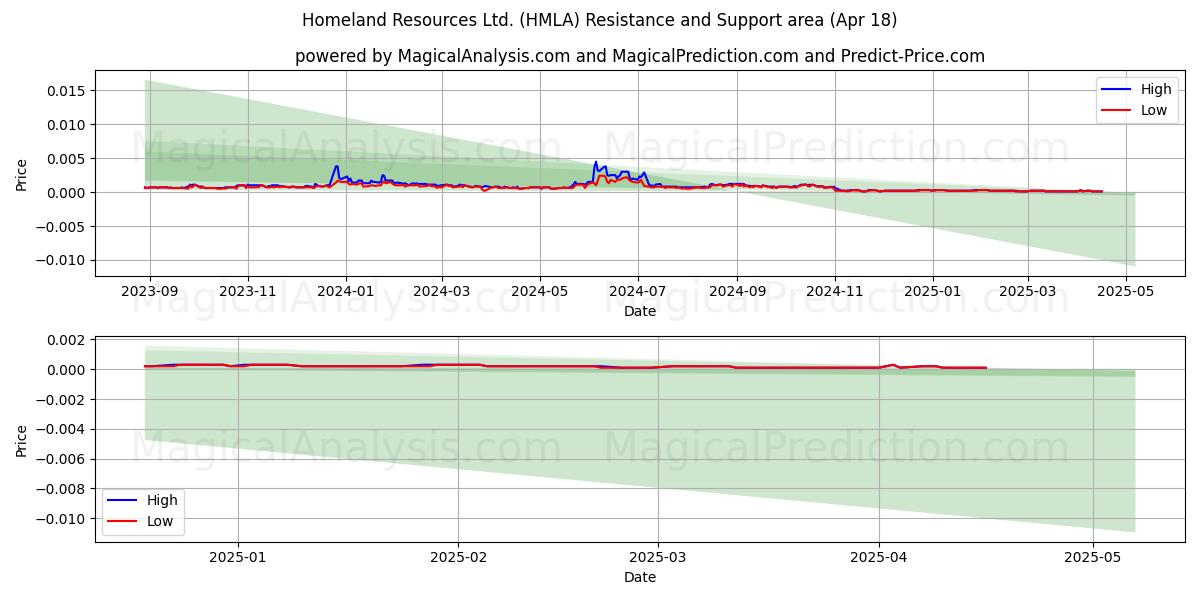Click the lower chart 2025-02 tick label
Viewport: 1200px width, 600px height.
(458, 558)
